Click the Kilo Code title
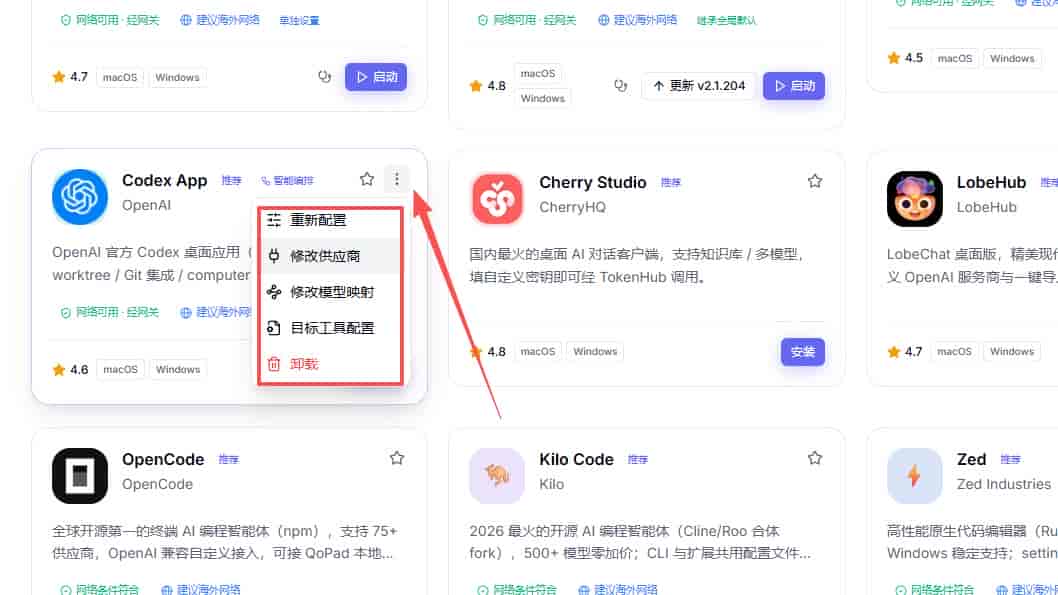 coord(576,459)
